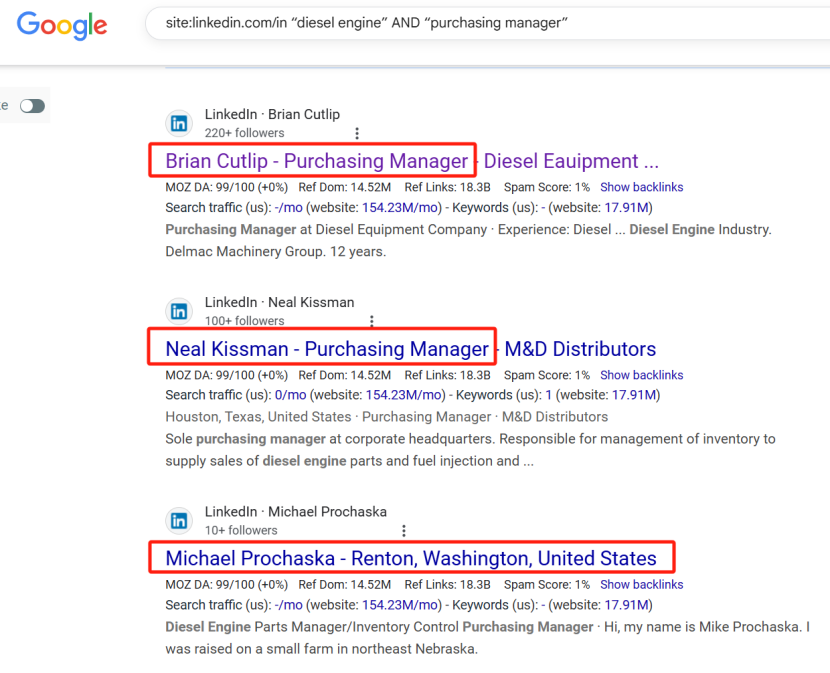The height and width of the screenshot is (673, 830).
Task: Open three-dot menu for Michael Prochaska result
Action: point(404,531)
